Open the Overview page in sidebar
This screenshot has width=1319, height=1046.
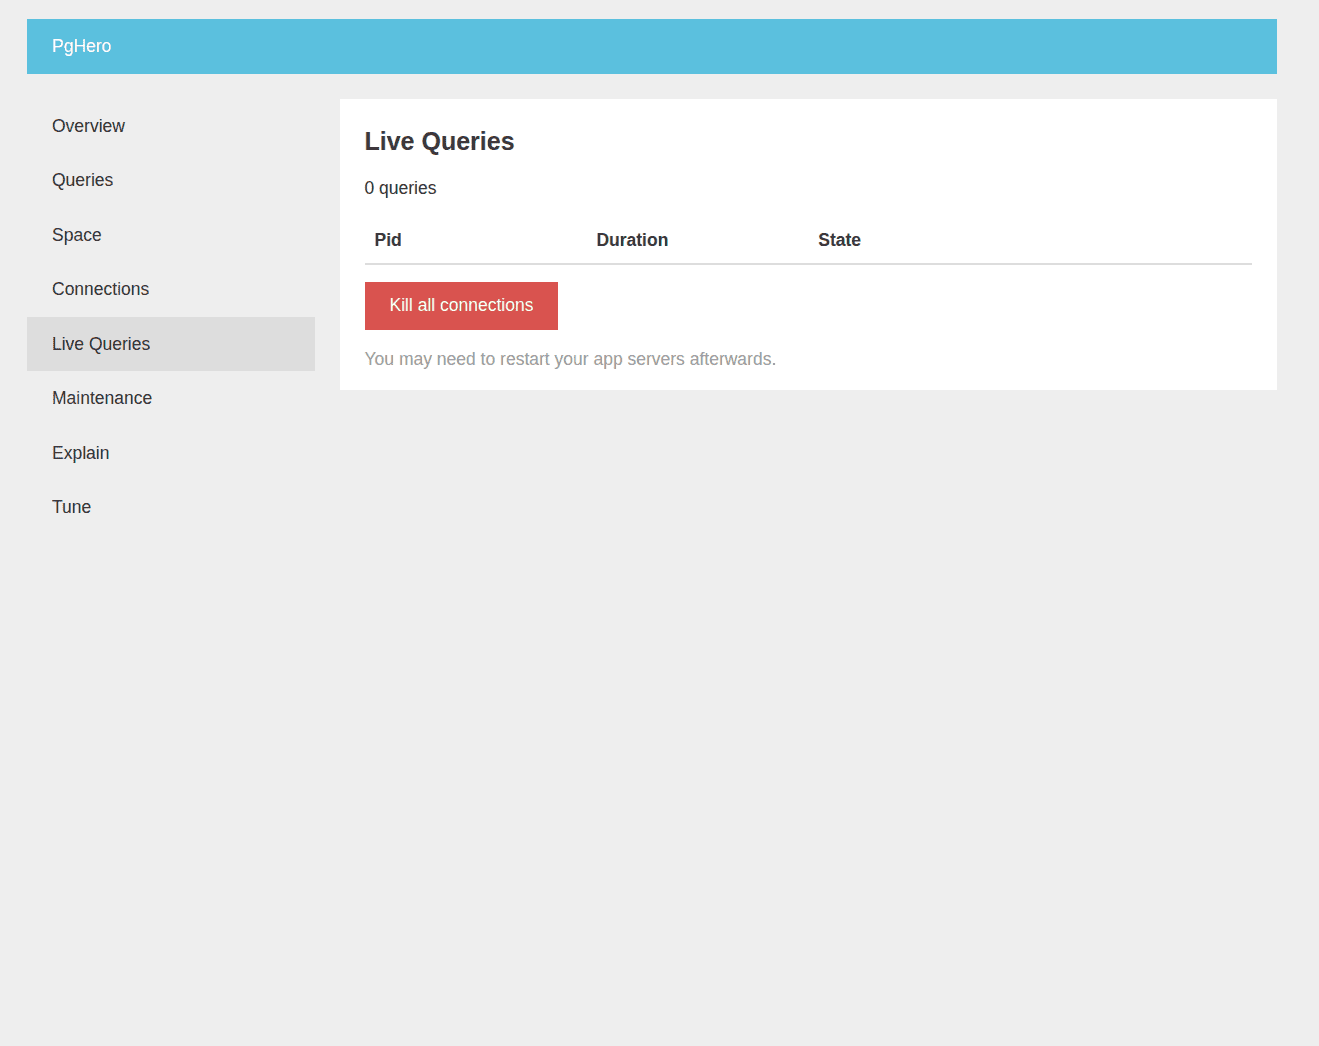(88, 126)
